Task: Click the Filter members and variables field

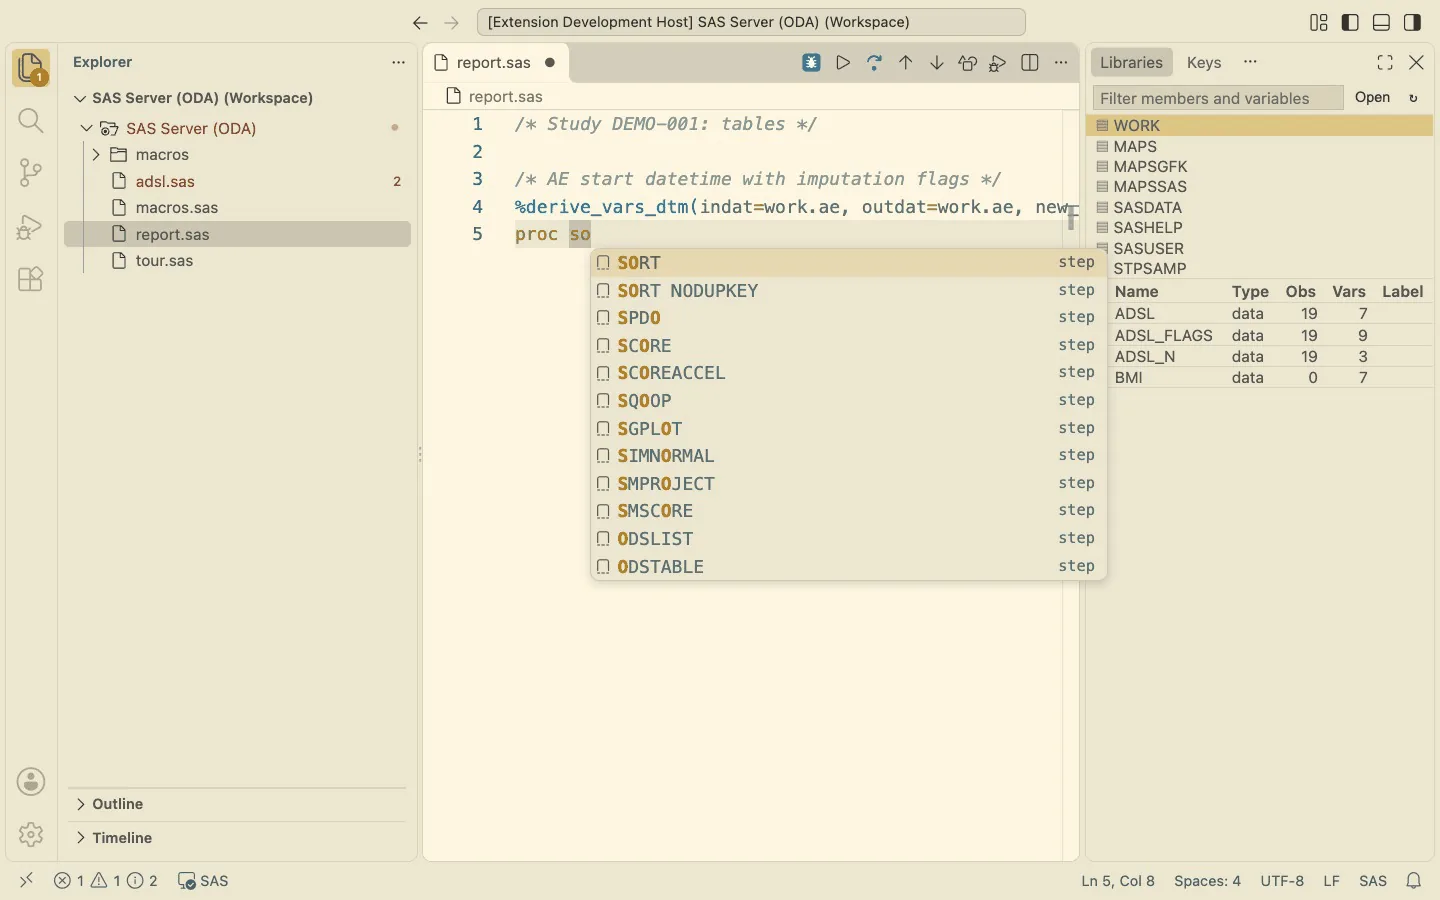Action: [1218, 98]
